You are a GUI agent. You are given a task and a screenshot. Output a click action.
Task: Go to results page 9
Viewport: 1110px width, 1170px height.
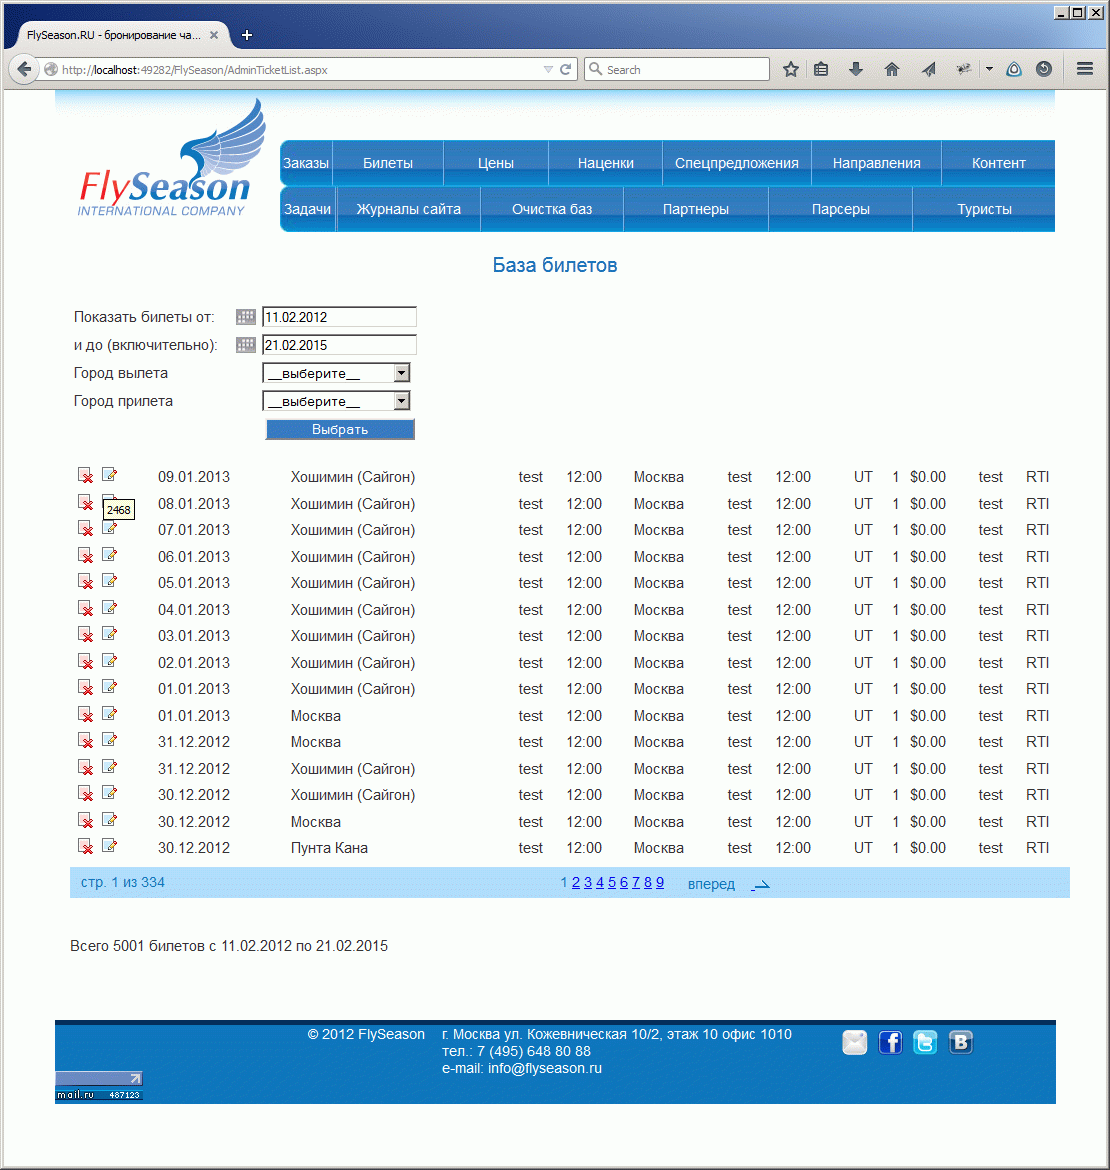click(x=659, y=883)
